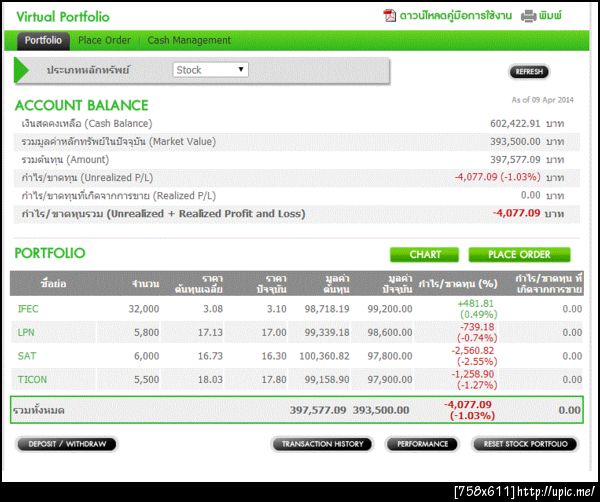Click LPN market value 98,600.00

pyautogui.click(x=390, y=332)
